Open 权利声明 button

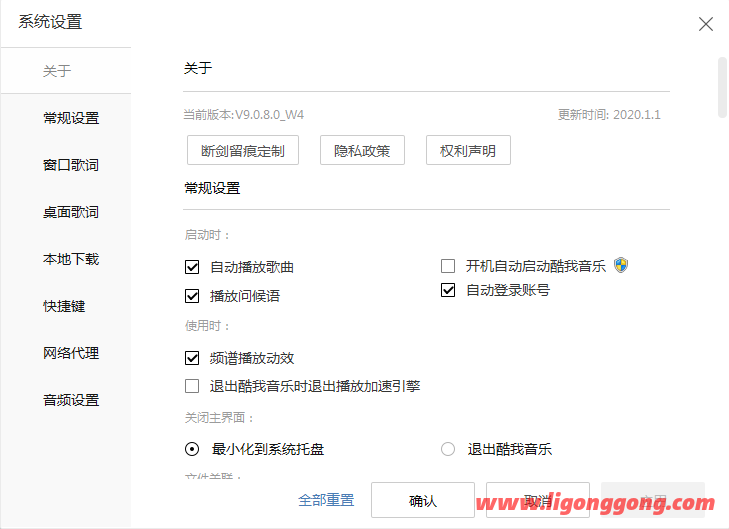click(x=468, y=150)
